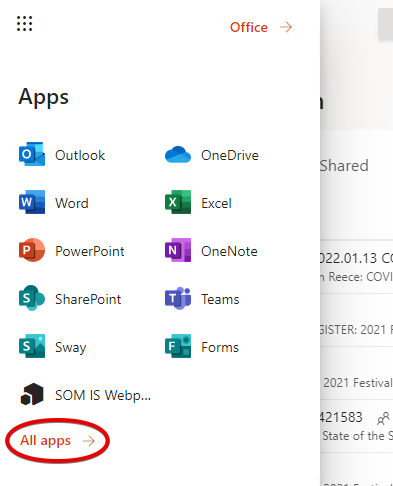Open the 2021 Festival row in background
Image resolution: width=393 pixels, height=486 pixels.
pos(357,373)
